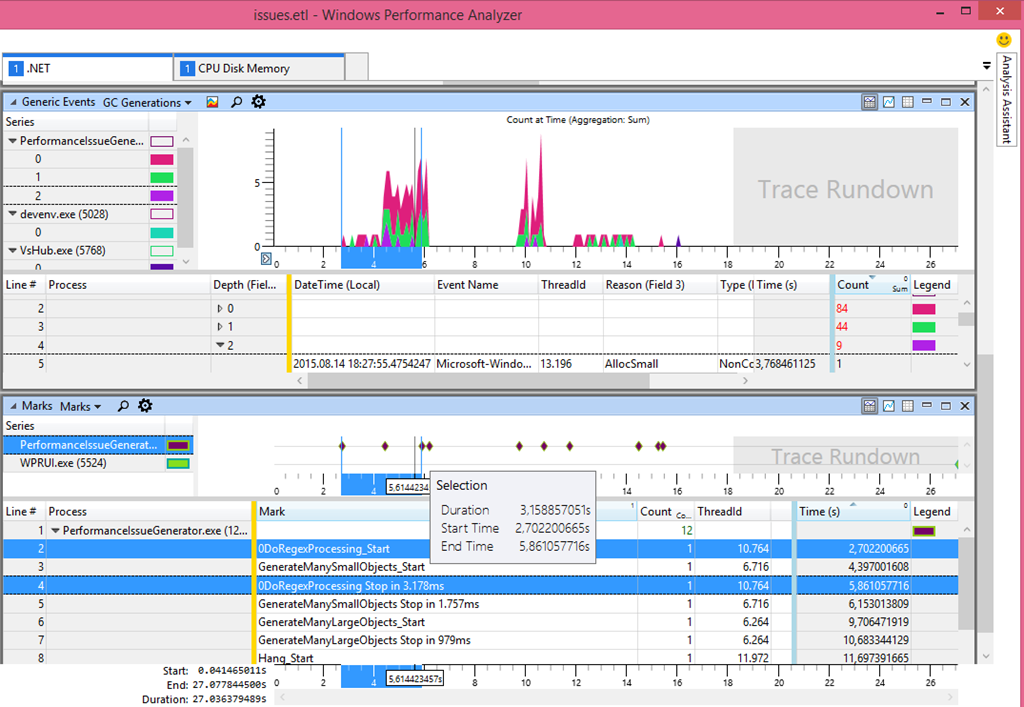Sort by Reason (Field 3) column header

(x=660, y=285)
